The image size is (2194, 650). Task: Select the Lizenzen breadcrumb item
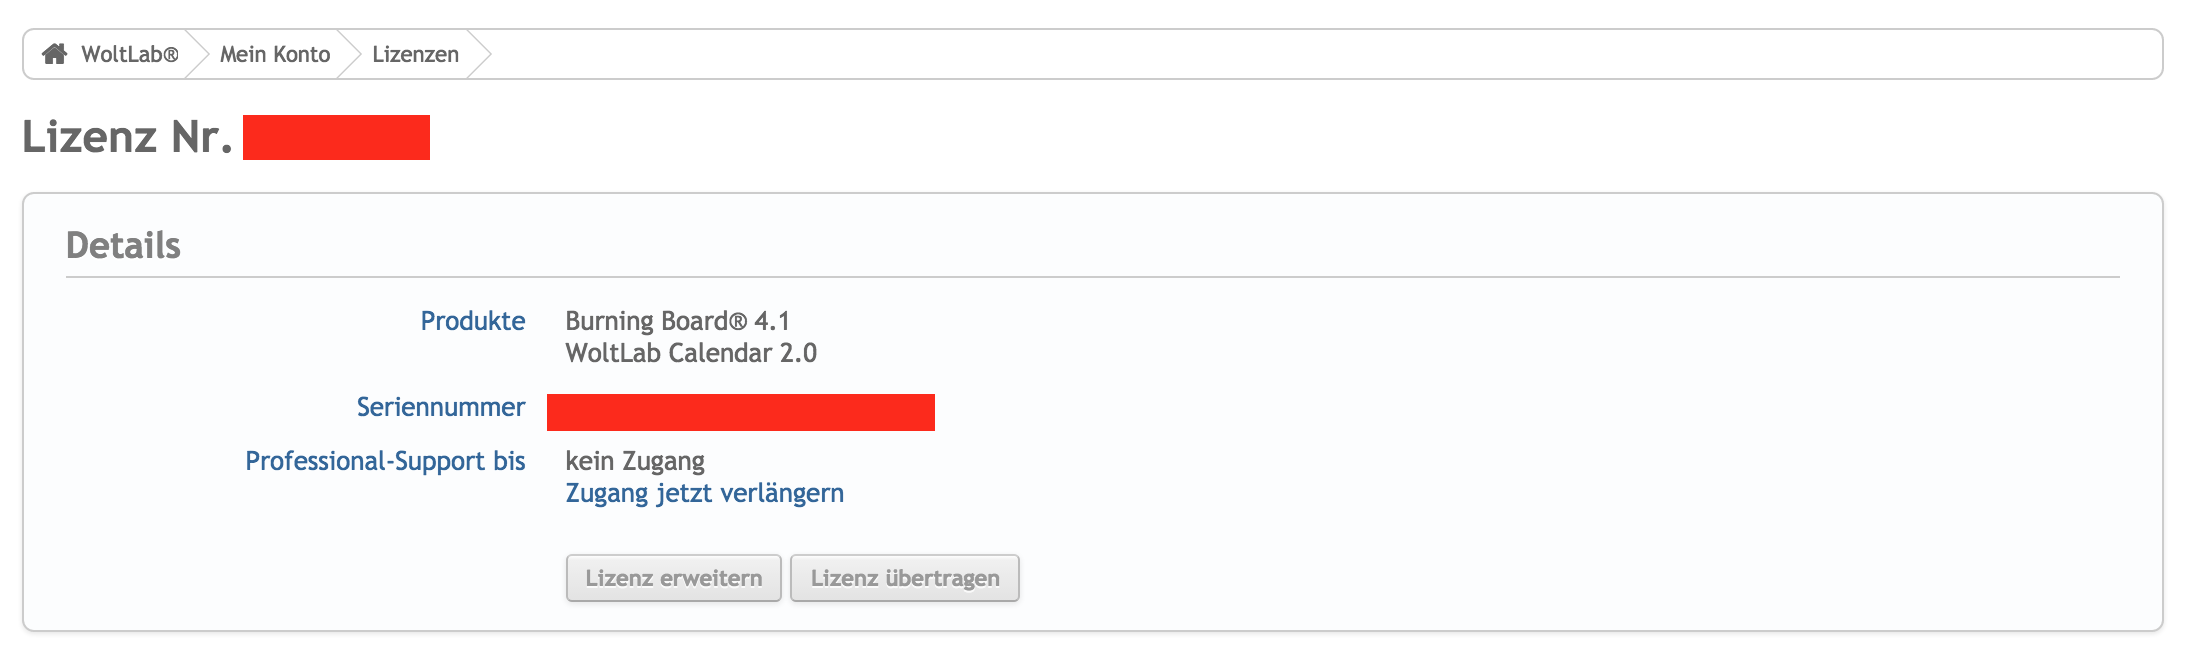[415, 54]
